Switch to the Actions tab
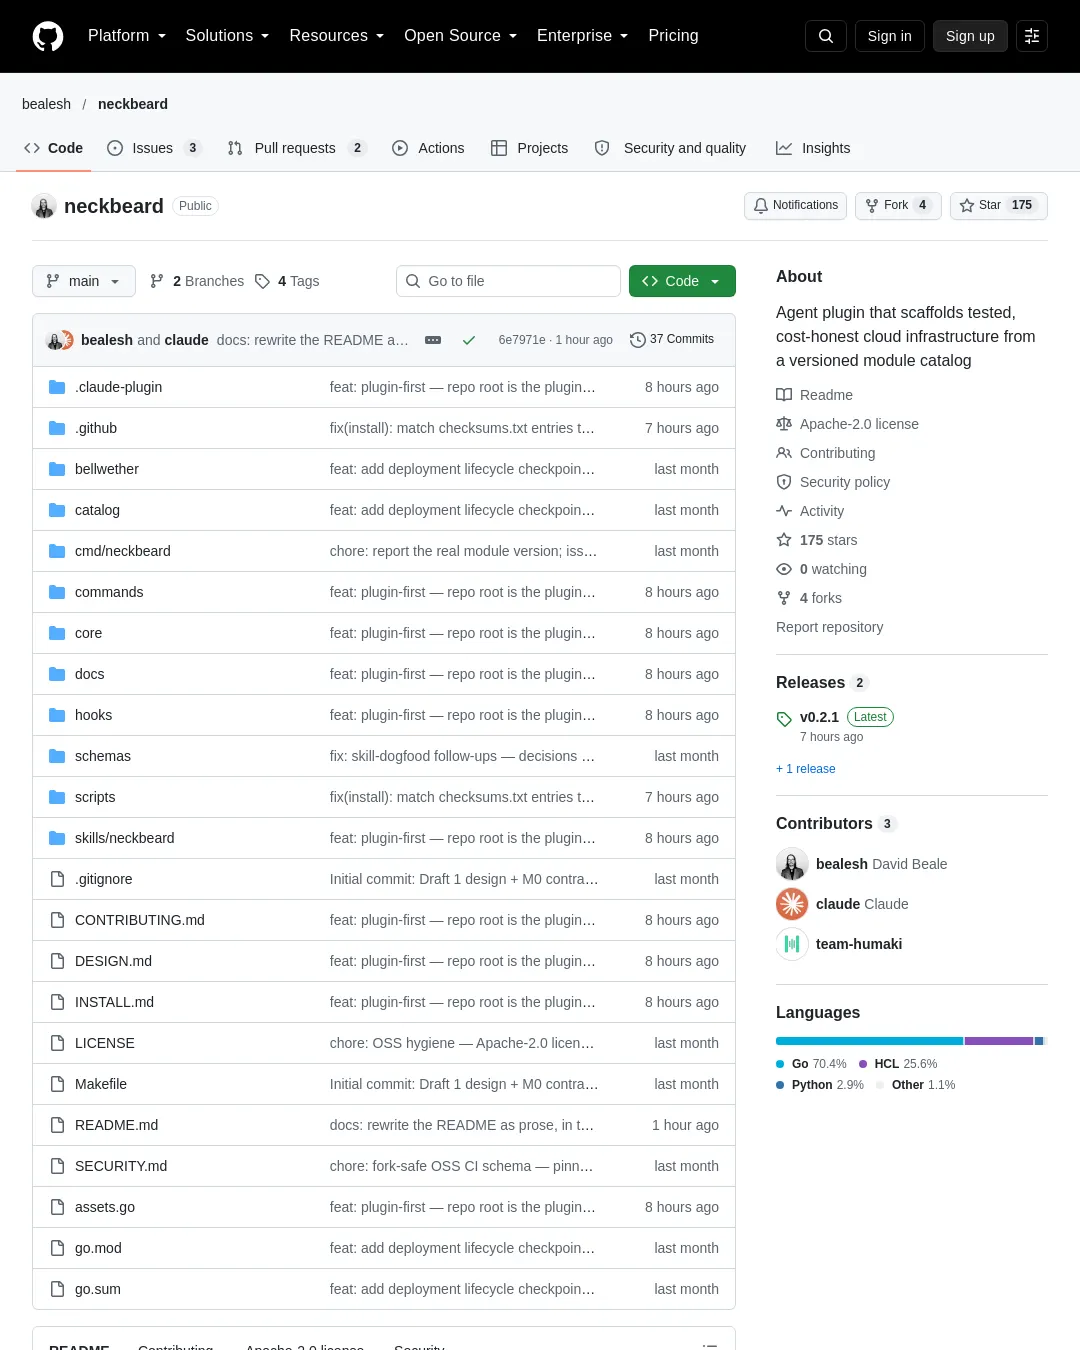 (x=428, y=148)
